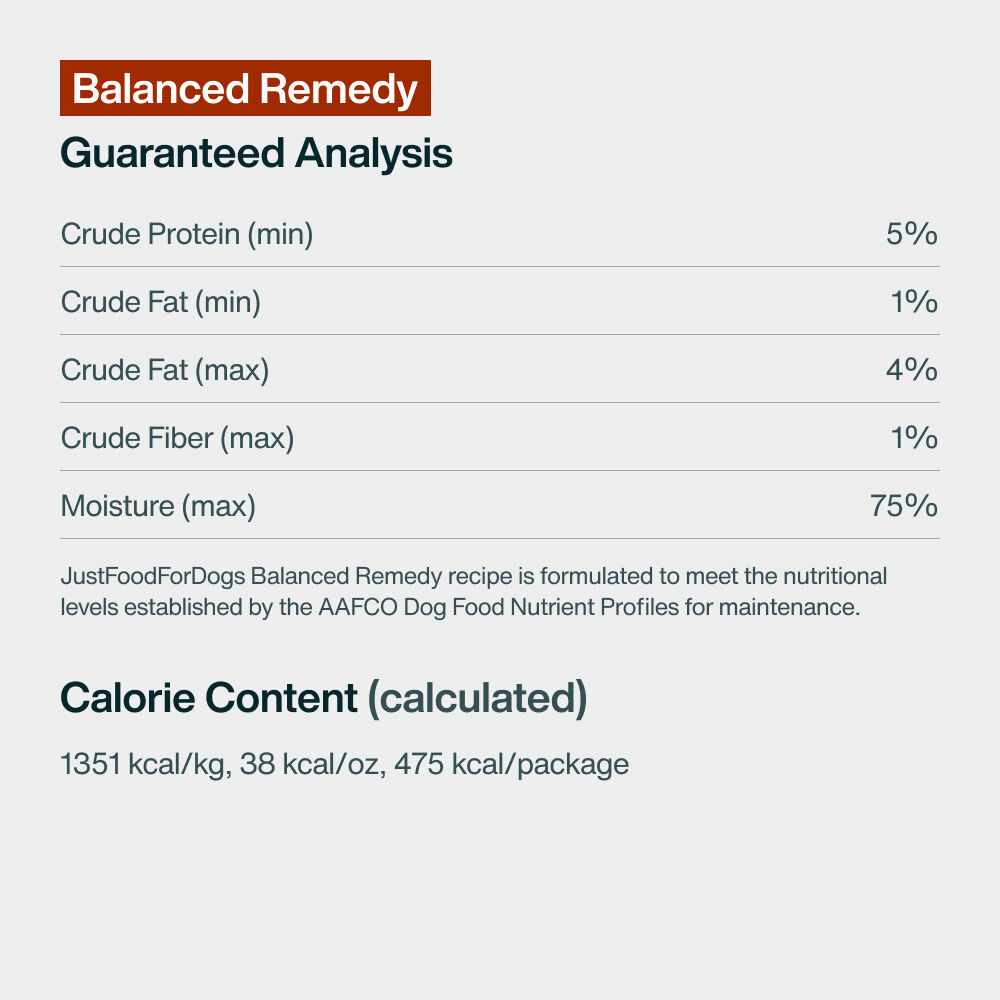Click the 75% moisture value
This screenshot has height=1000, width=1000.
coord(904,506)
